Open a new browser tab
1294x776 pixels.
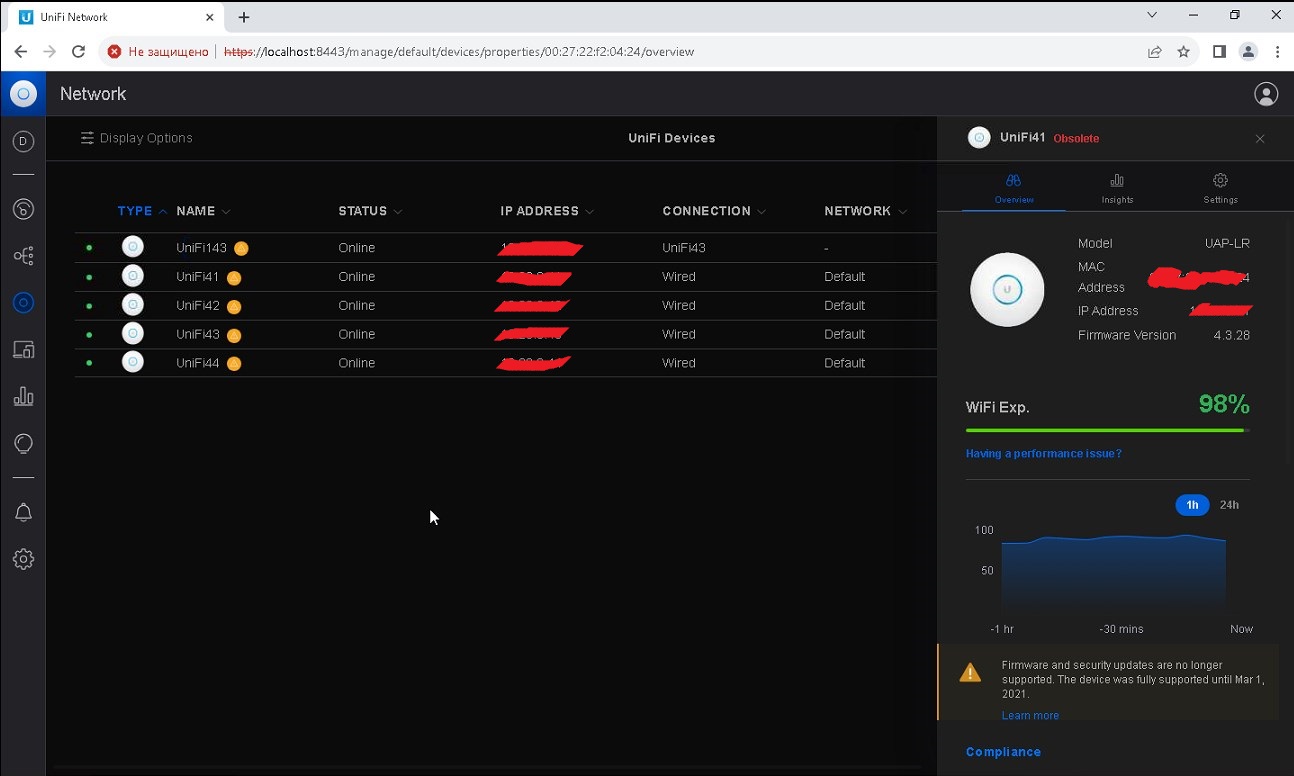[x=244, y=17]
